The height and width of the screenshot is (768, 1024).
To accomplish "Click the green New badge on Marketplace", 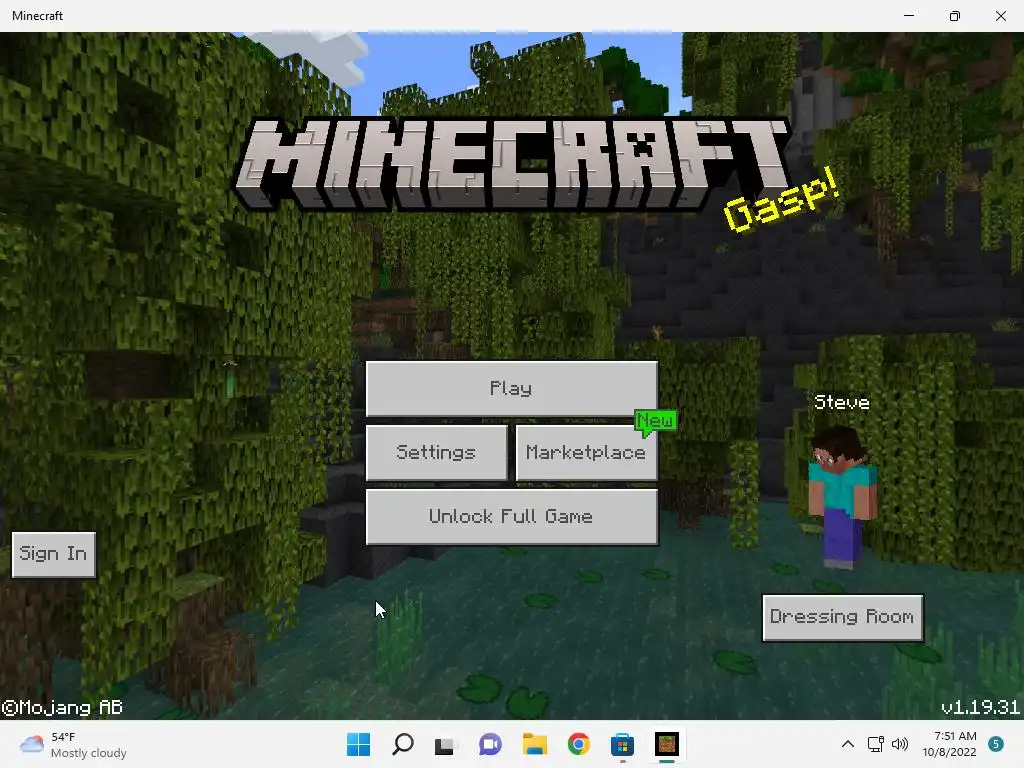I will (655, 421).
